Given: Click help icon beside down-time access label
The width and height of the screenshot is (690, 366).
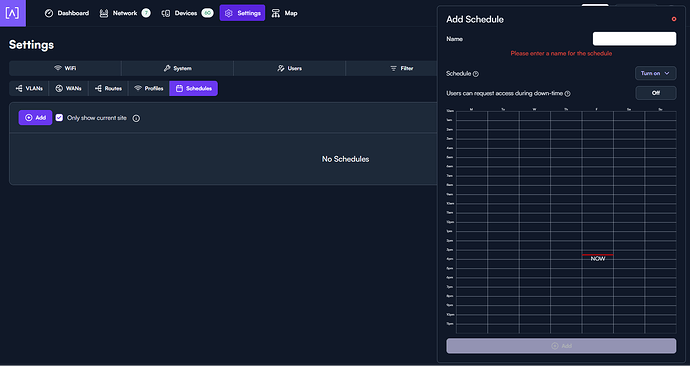Looking at the screenshot, I should [x=568, y=93].
